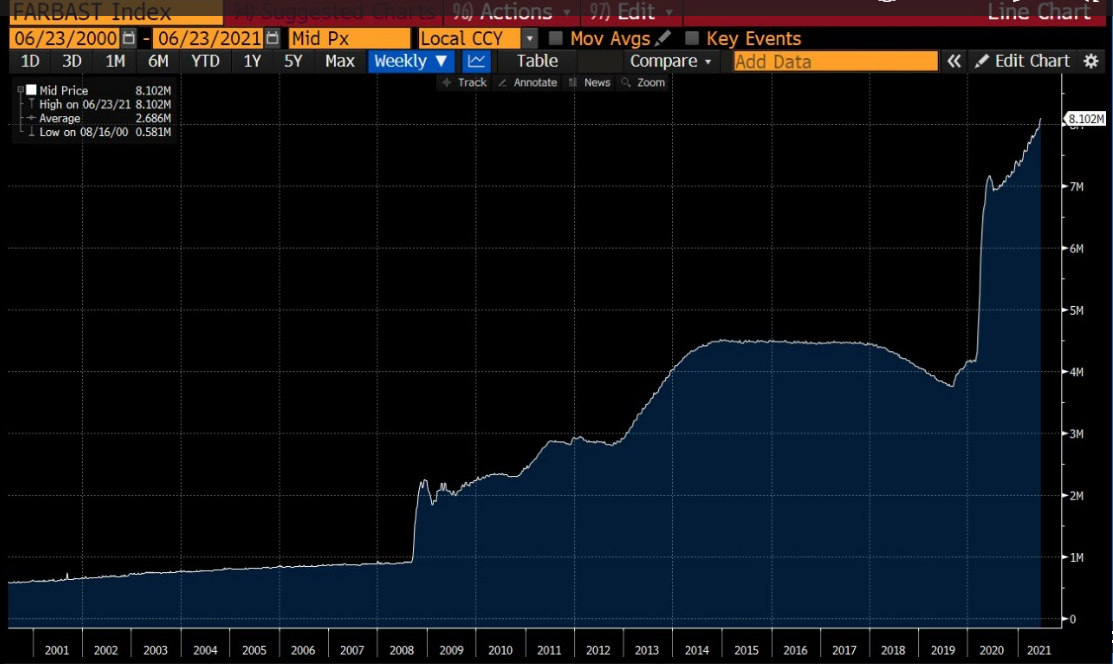Click the Add Data input field
Screen dimensions: 1113x664
[x=835, y=61]
